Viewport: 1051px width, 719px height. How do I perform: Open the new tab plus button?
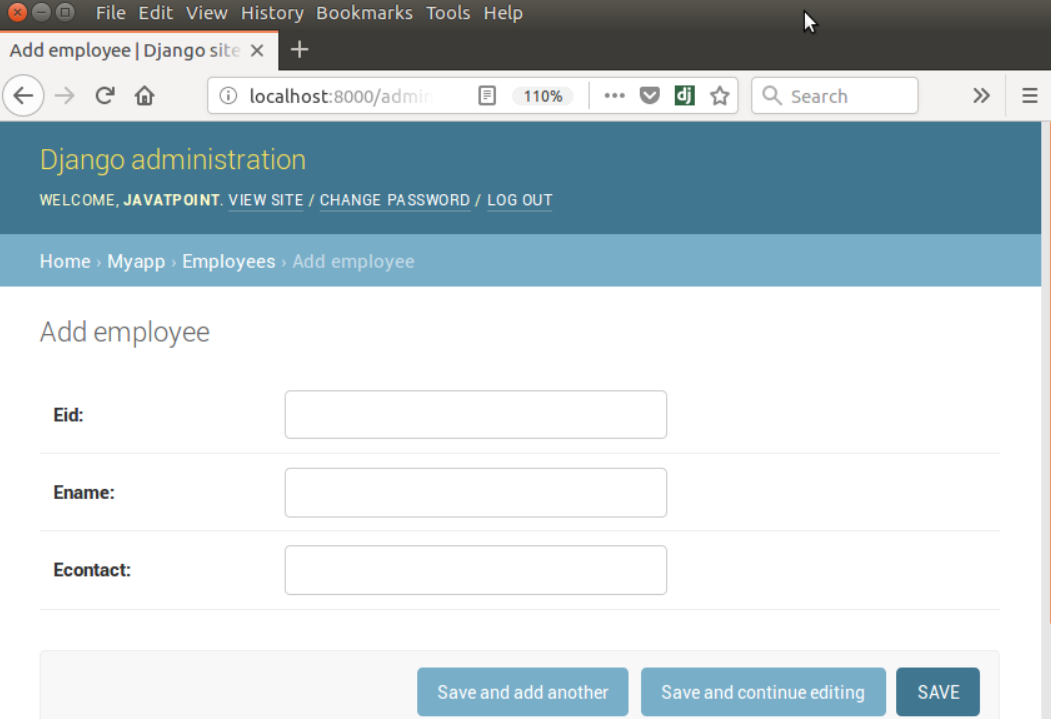pos(300,50)
